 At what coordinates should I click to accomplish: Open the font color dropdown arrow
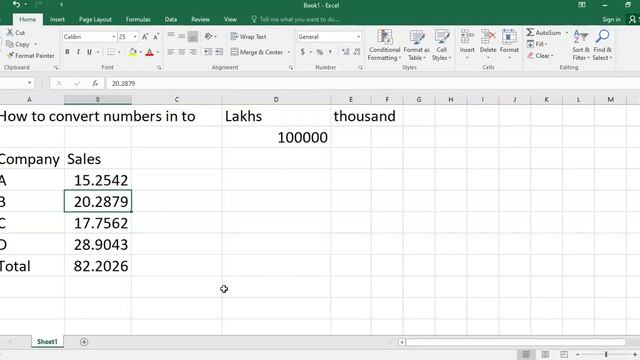click(158, 52)
